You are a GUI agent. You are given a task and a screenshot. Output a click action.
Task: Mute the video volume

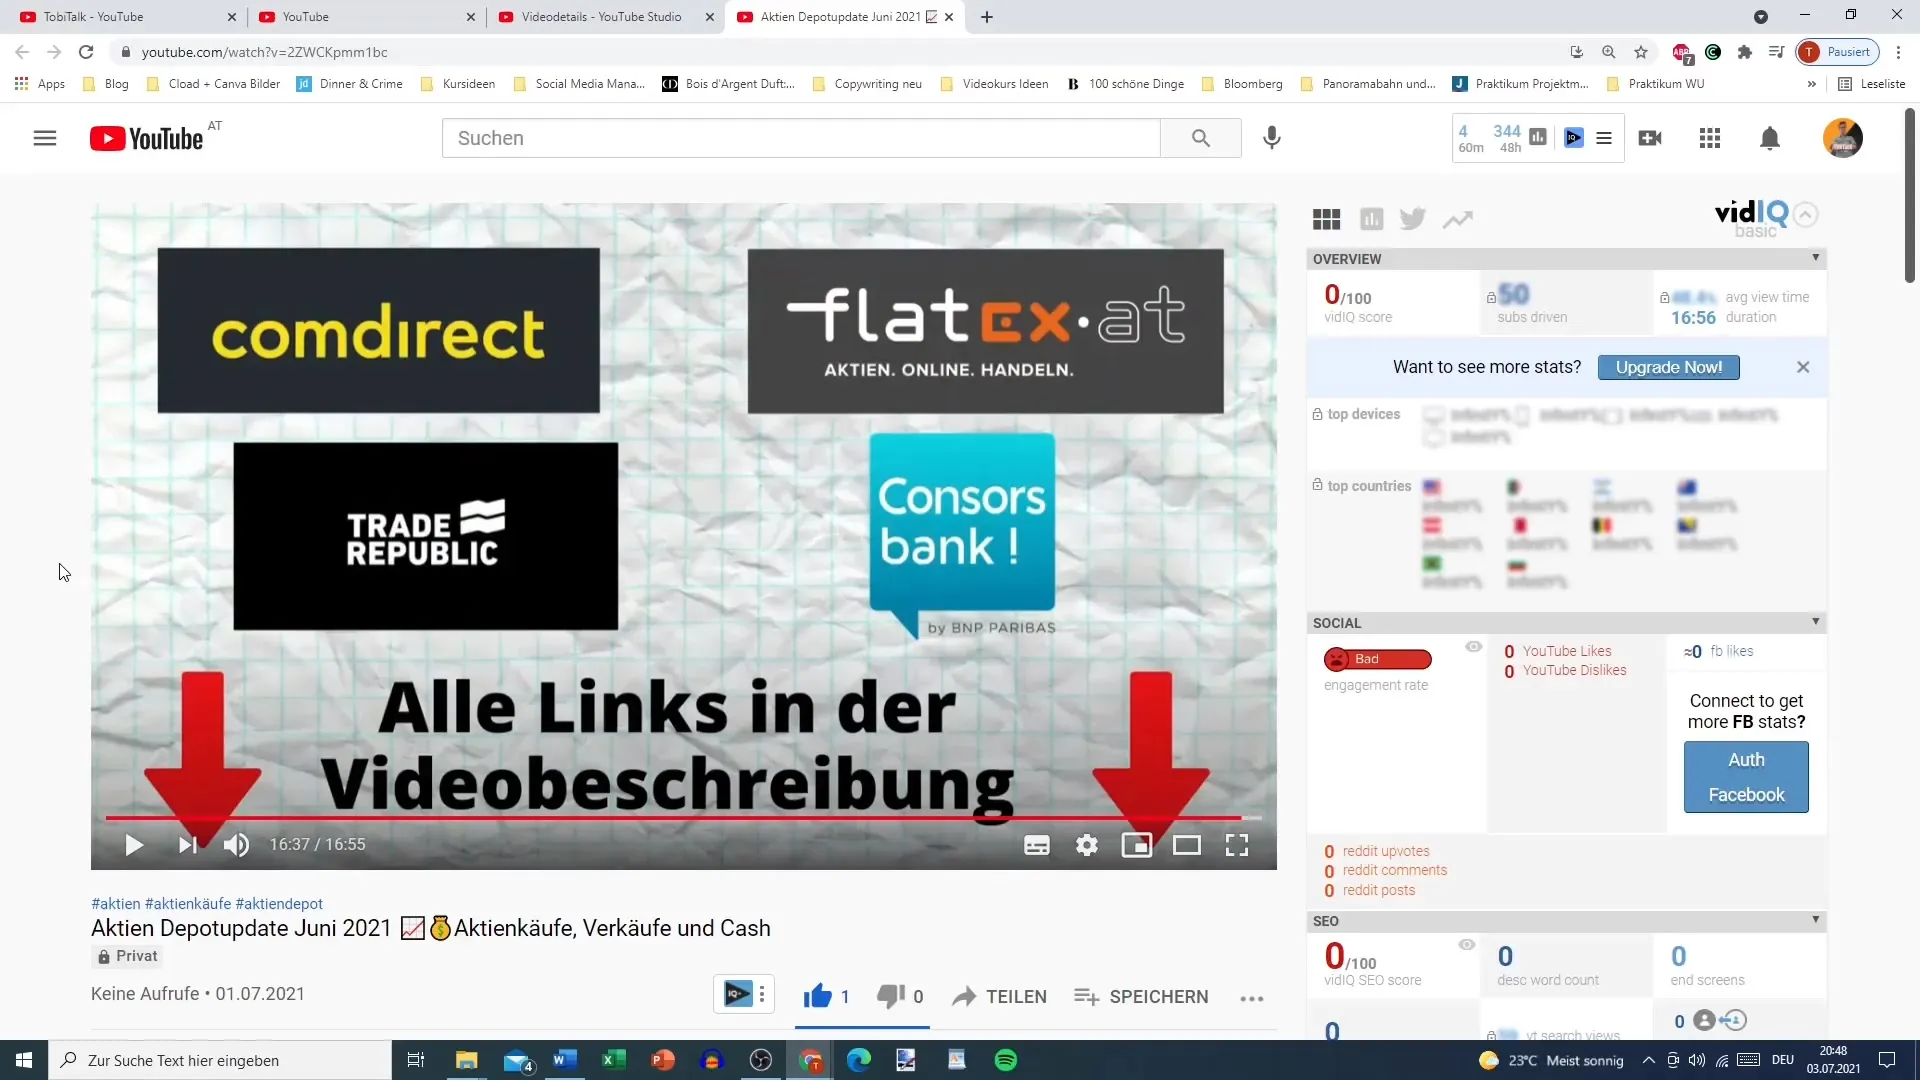pos(236,845)
